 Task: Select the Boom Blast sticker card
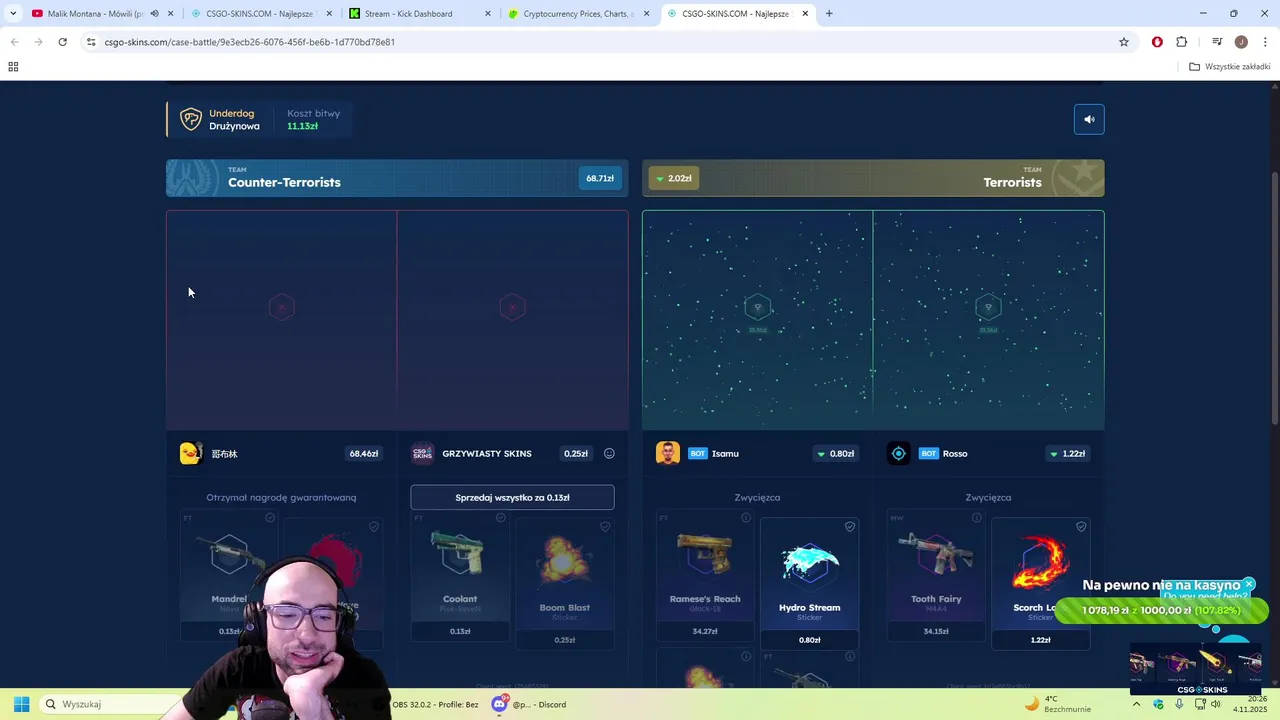(565, 582)
